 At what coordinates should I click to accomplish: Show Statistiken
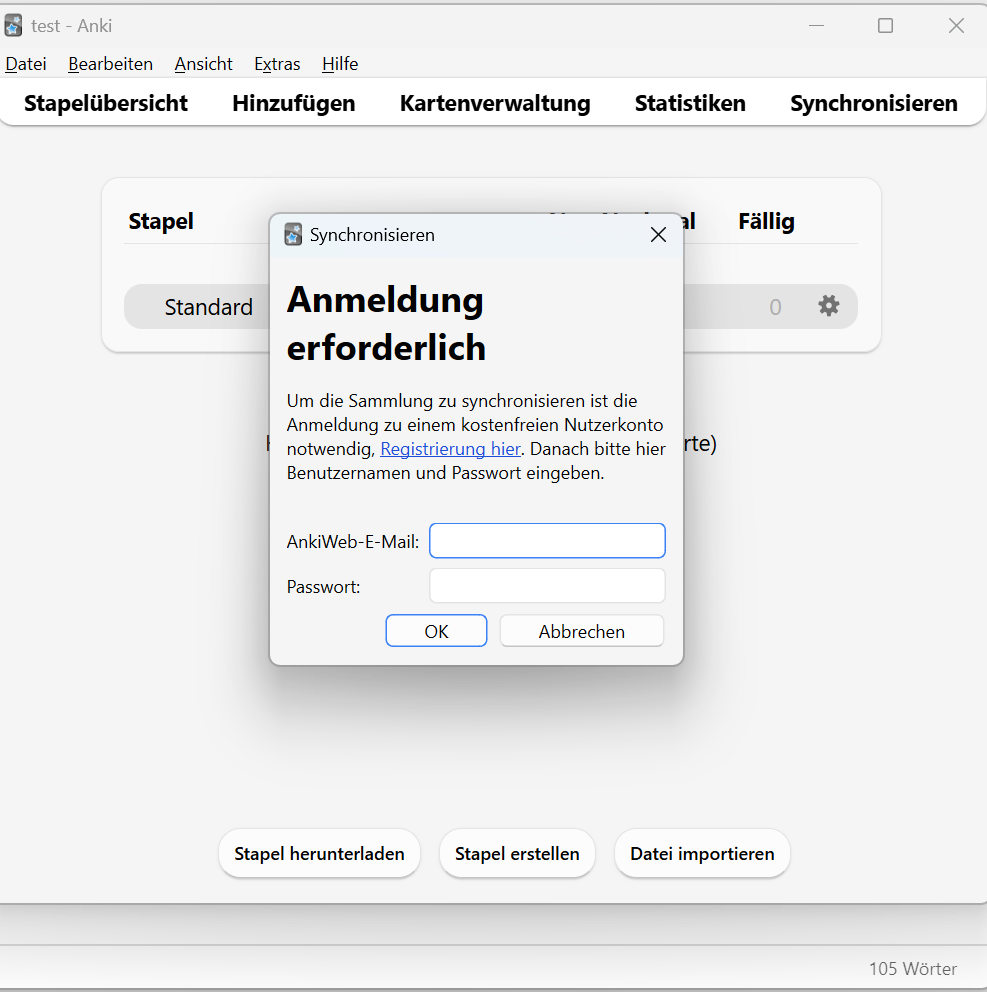[690, 103]
